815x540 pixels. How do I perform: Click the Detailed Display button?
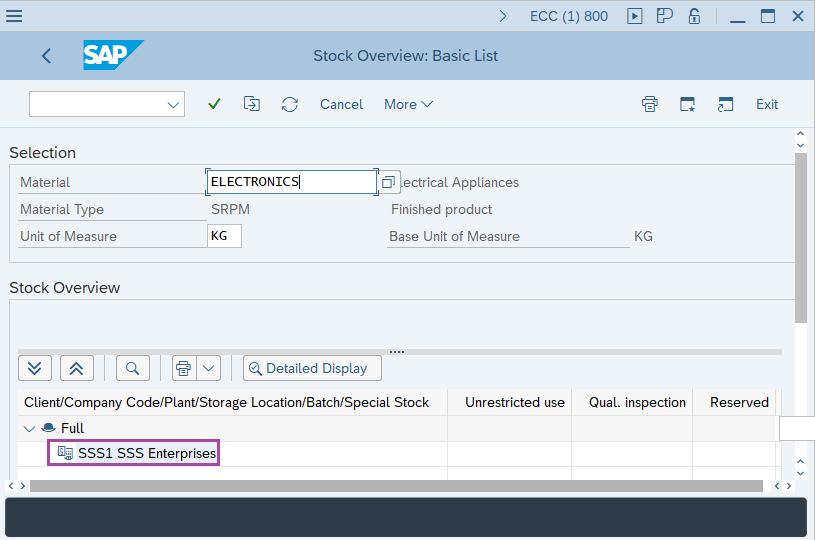tap(312, 368)
